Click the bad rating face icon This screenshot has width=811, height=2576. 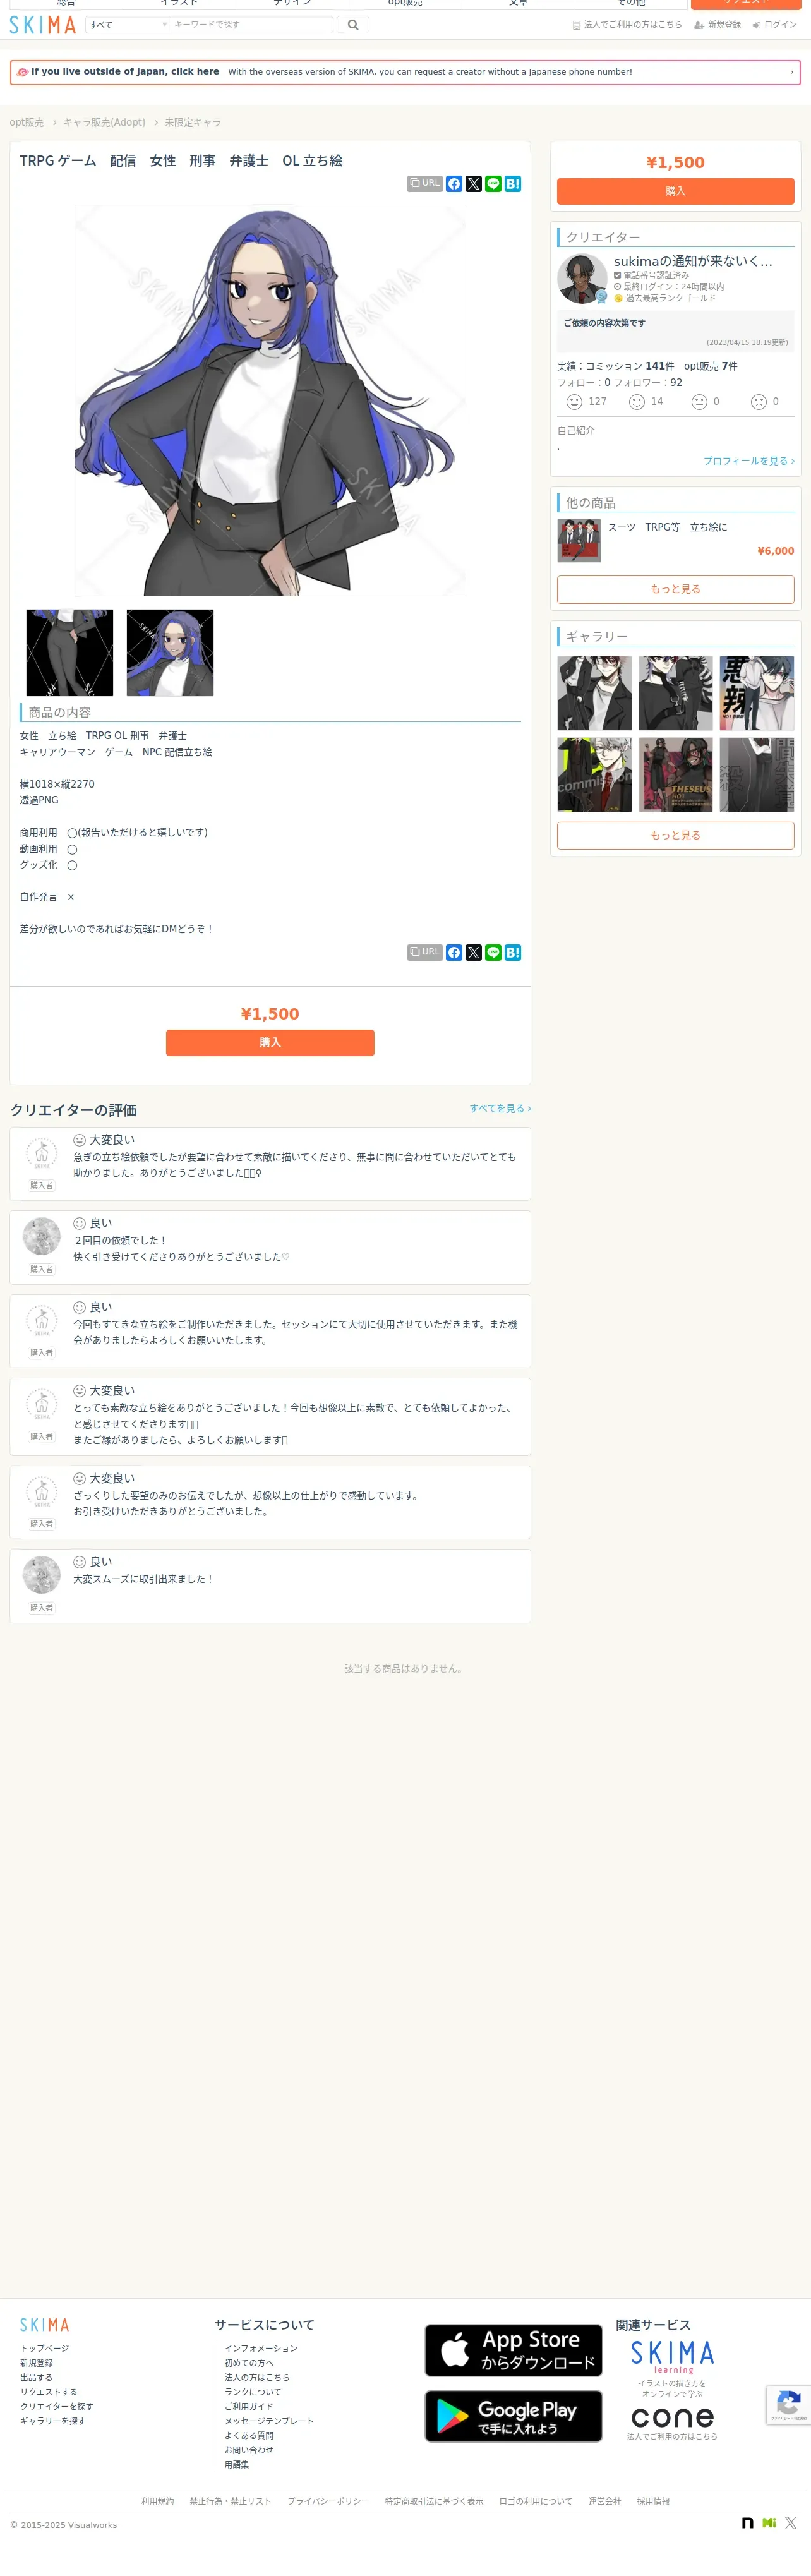pos(758,402)
